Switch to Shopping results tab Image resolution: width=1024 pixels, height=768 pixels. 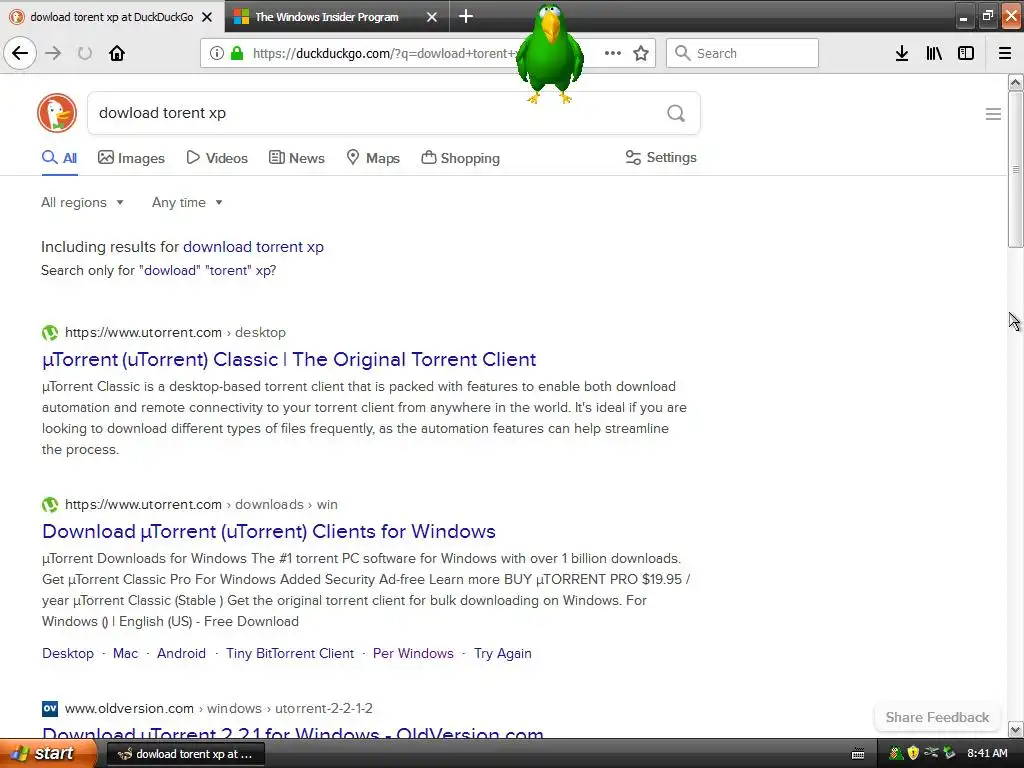click(460, 158)
